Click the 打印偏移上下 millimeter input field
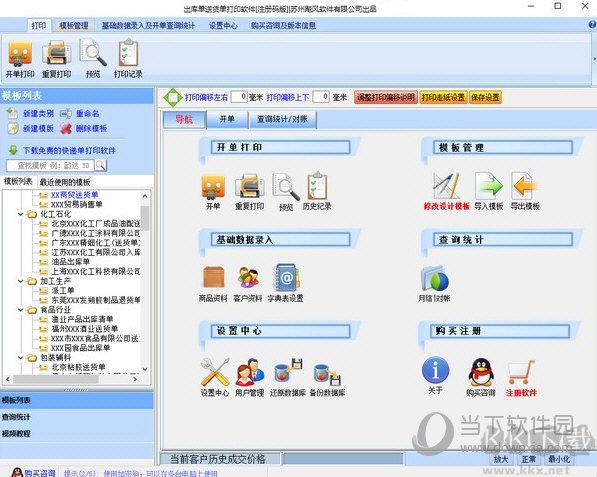 321,97
